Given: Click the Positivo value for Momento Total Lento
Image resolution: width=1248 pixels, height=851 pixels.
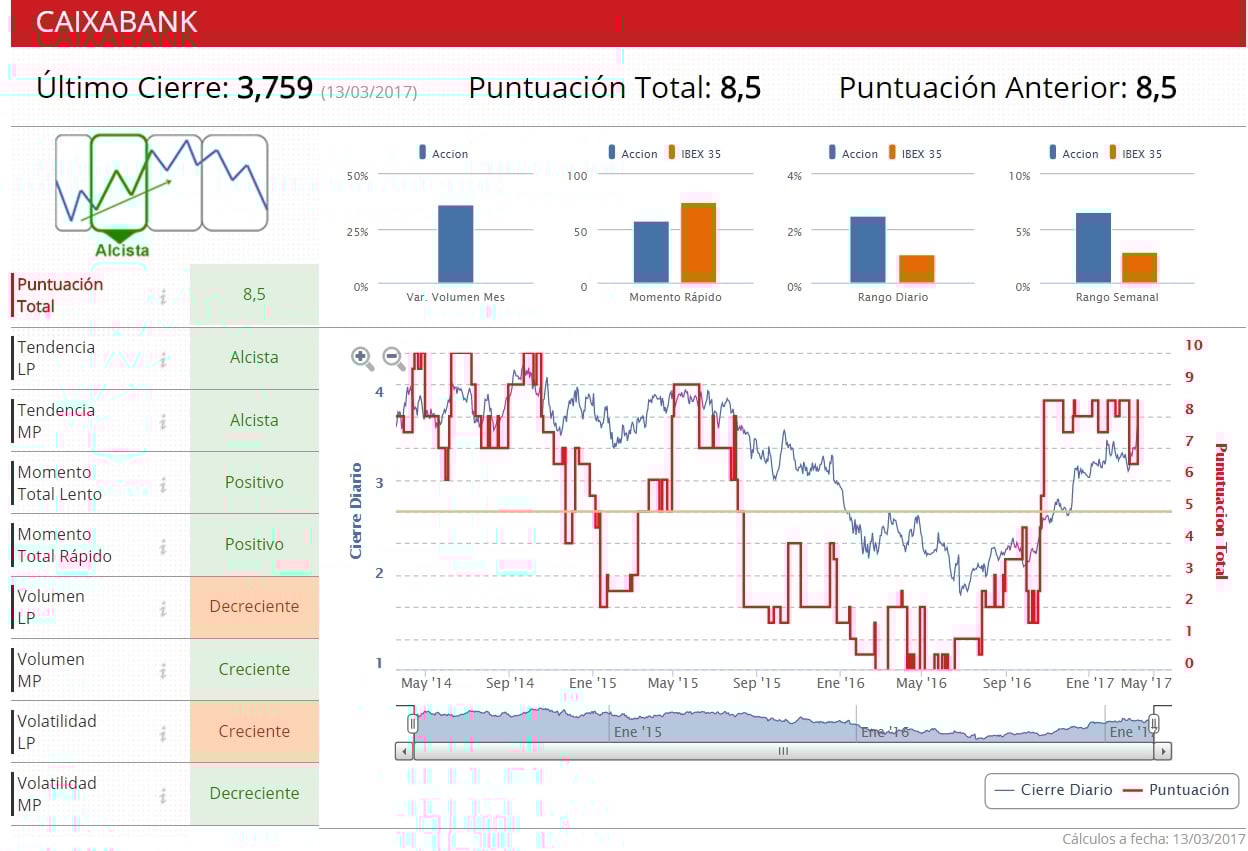Looking at the screenshot, I should [x=254, y=483].
